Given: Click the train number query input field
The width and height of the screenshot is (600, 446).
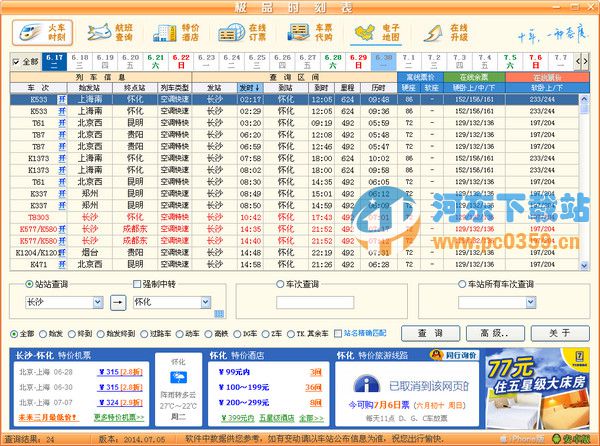Looking at the screenshot, I should click(x=315, y=303).
